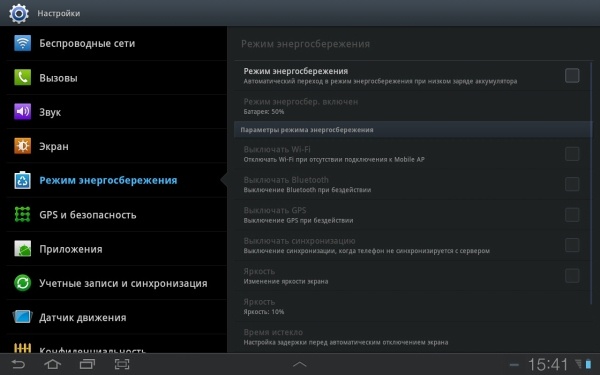Tap the Android applications icon
This screenshot has height=375, width=600.
(x=23, y=249)
